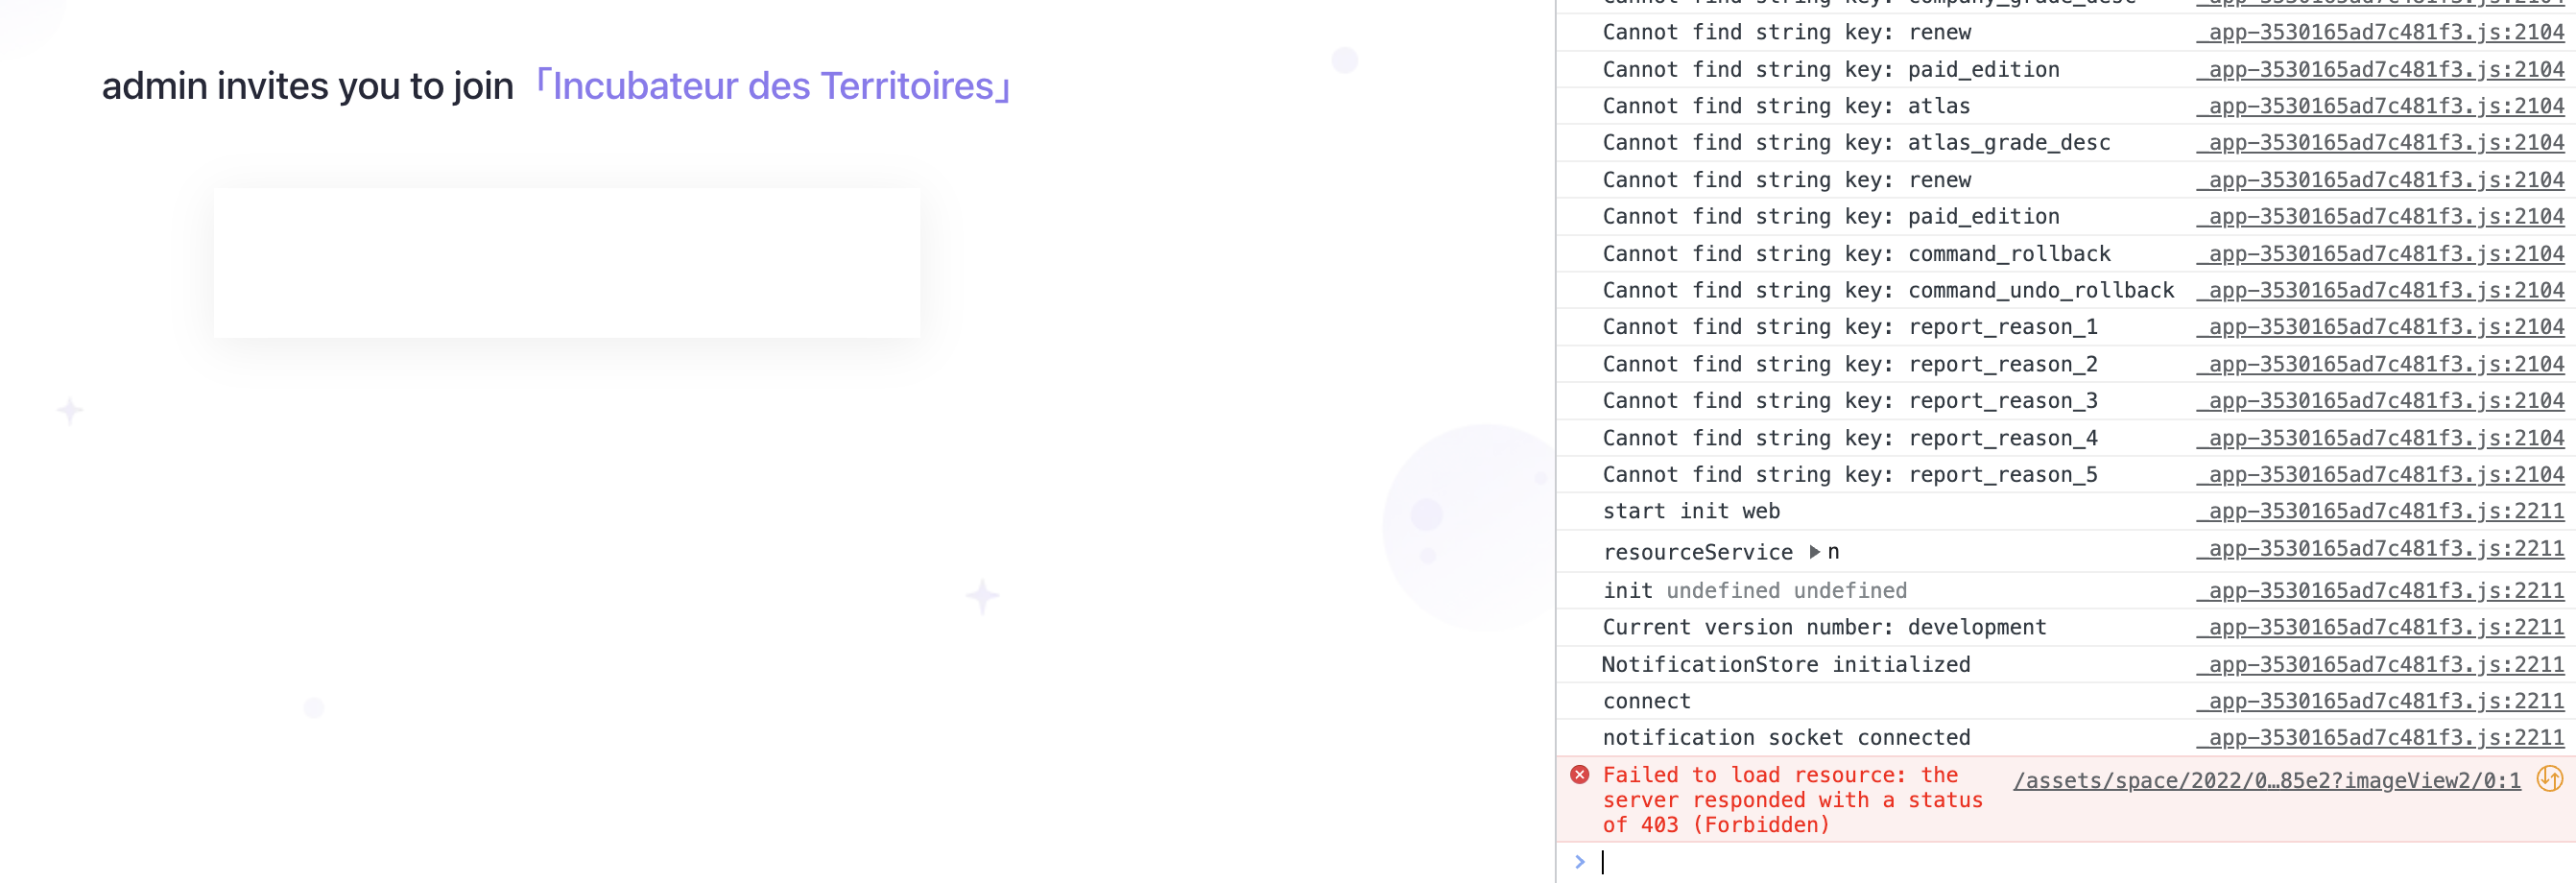2576x883 pixels.
Task: Click the blue console prompt chevron
Action: (x=1580, y=861)
